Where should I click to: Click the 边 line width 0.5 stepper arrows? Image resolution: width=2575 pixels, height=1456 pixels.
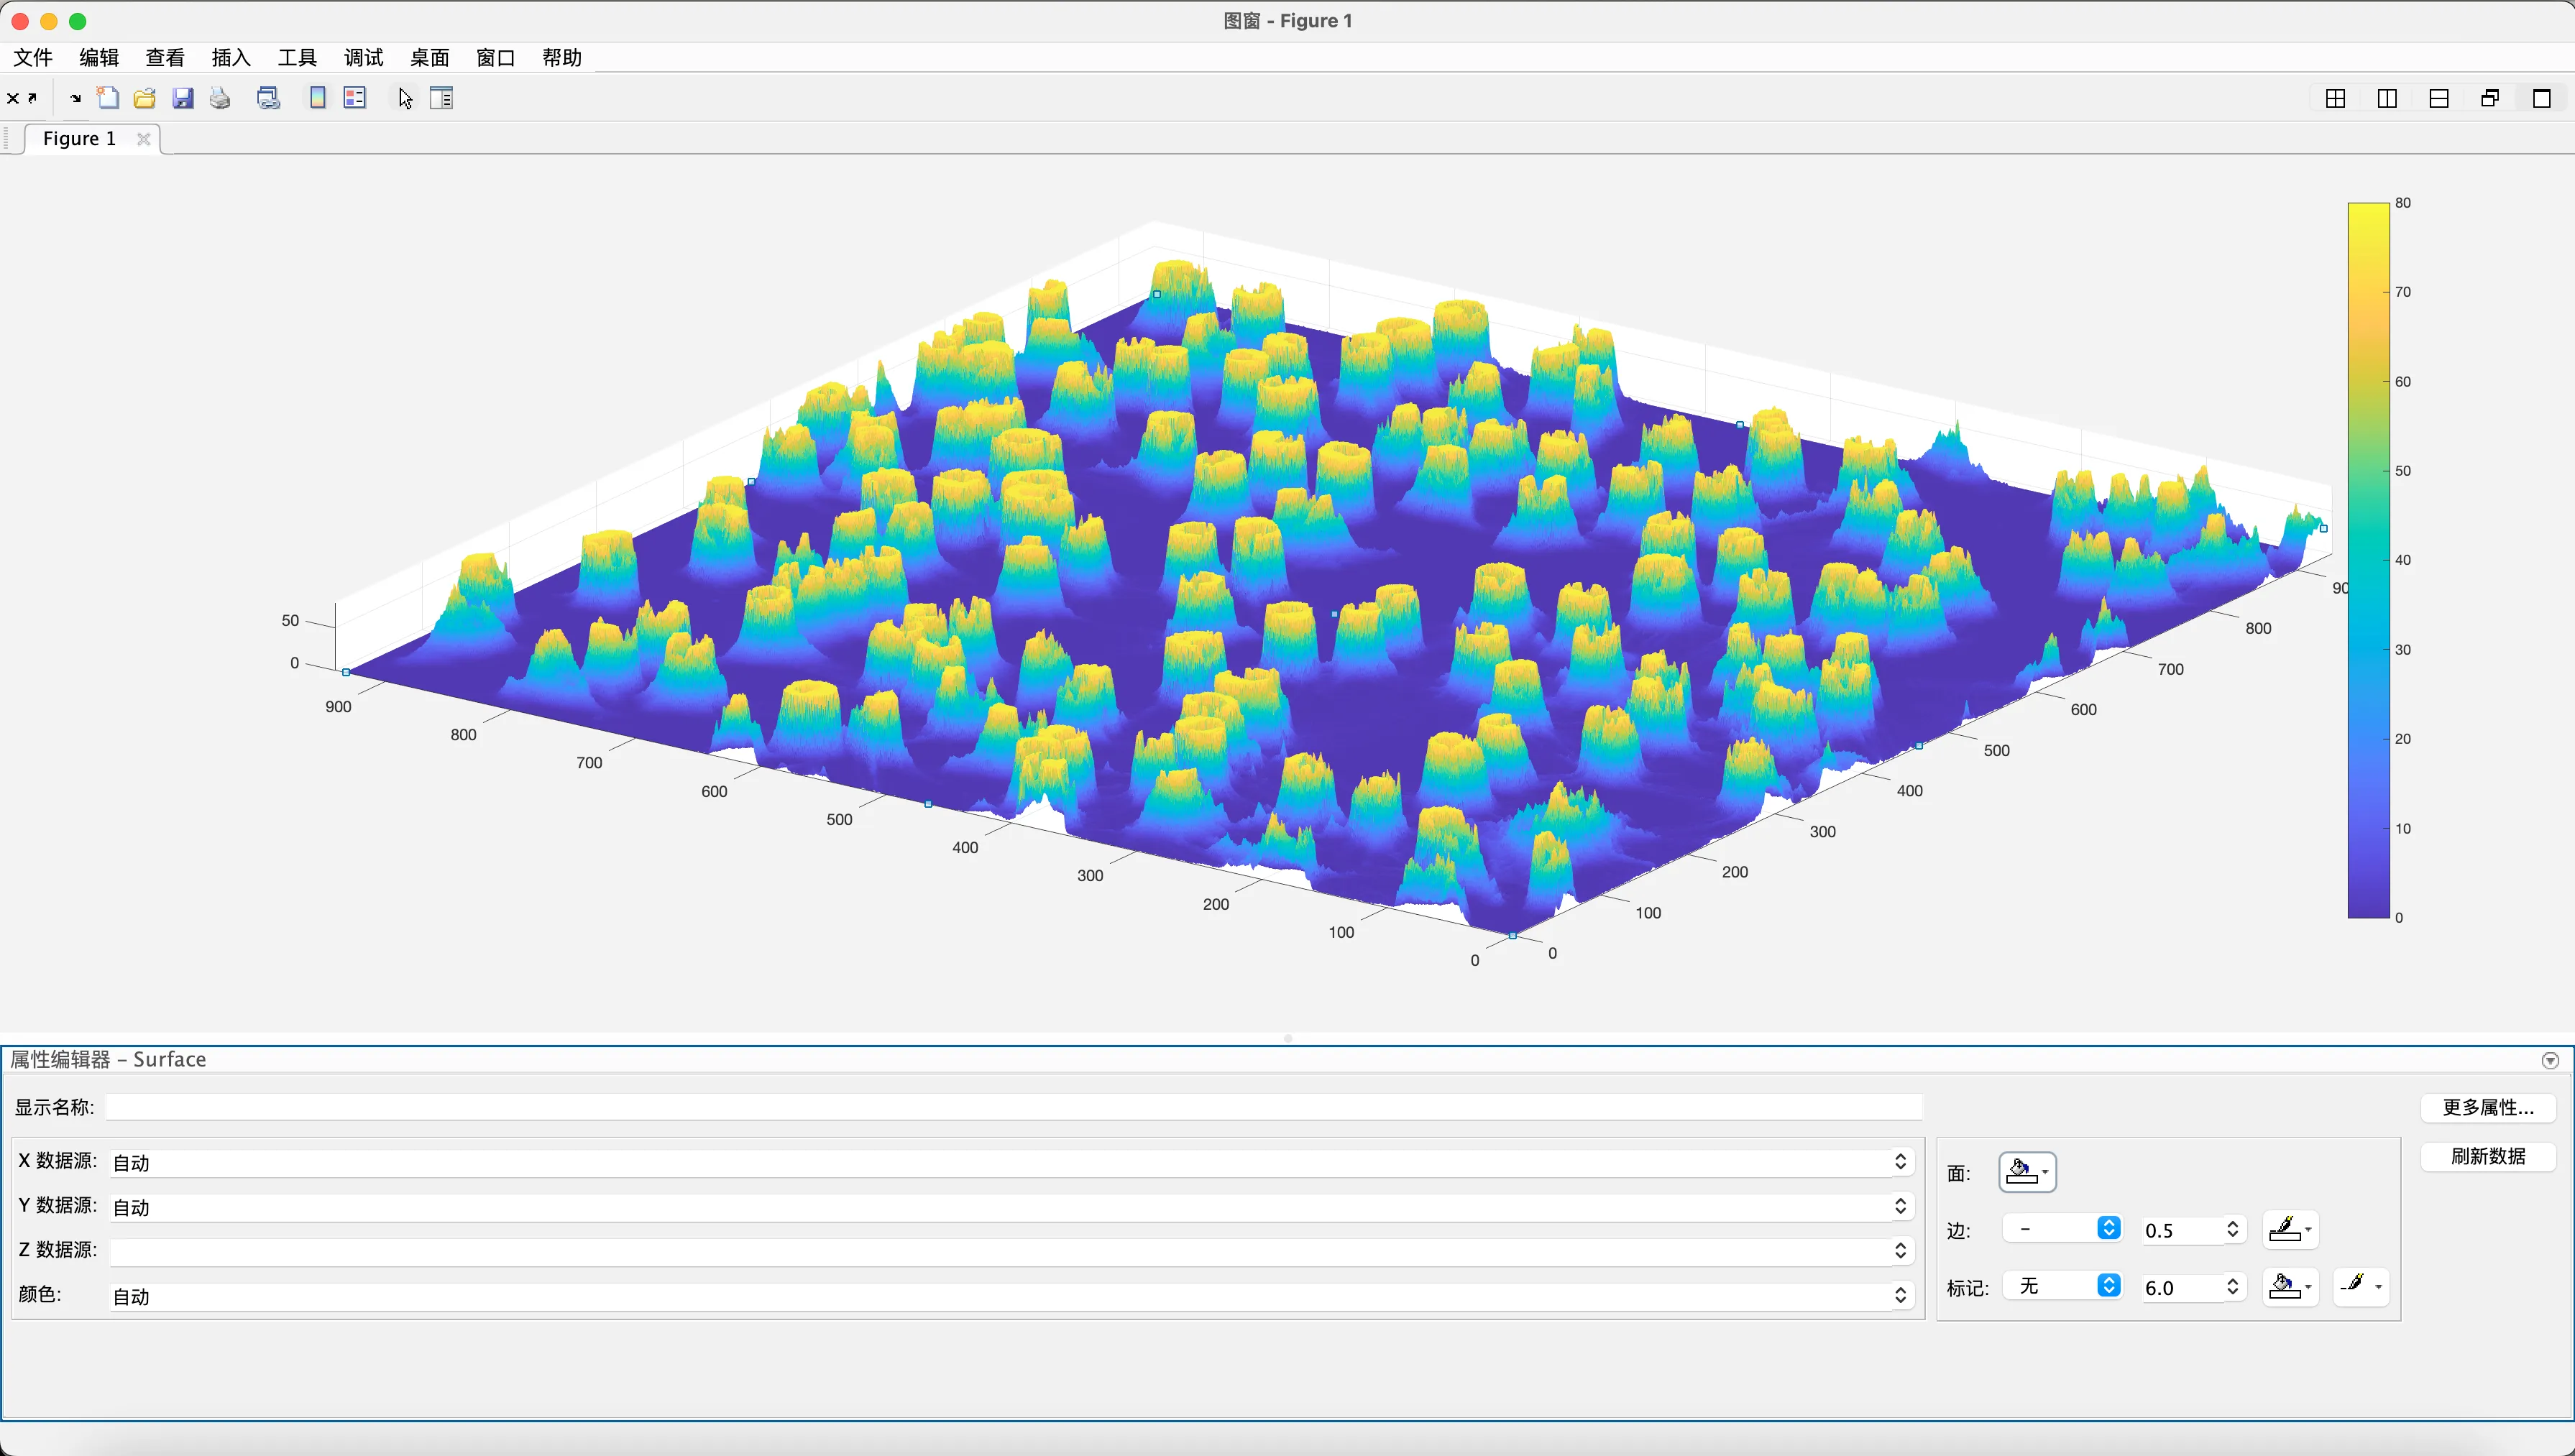(x=2233, y=1230)
